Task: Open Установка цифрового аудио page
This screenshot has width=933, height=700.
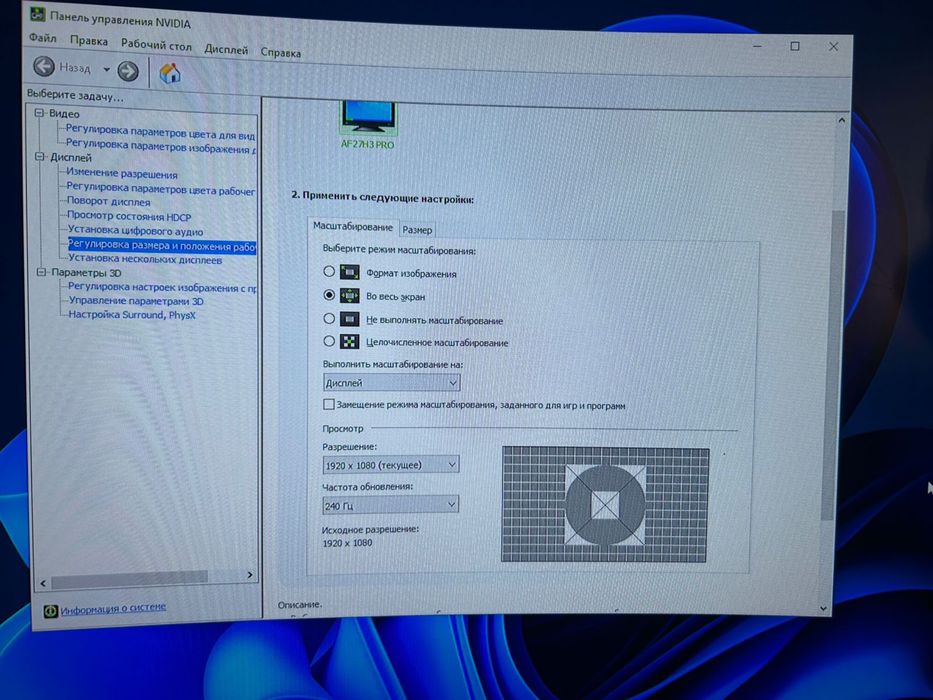Action: tap(135, 230)
